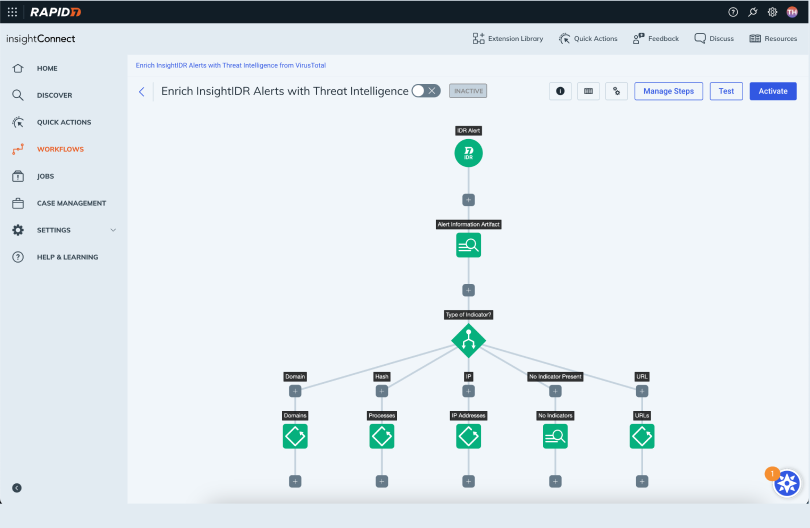
Task: Open the TH user avatar menu
Action: point(791,12)
